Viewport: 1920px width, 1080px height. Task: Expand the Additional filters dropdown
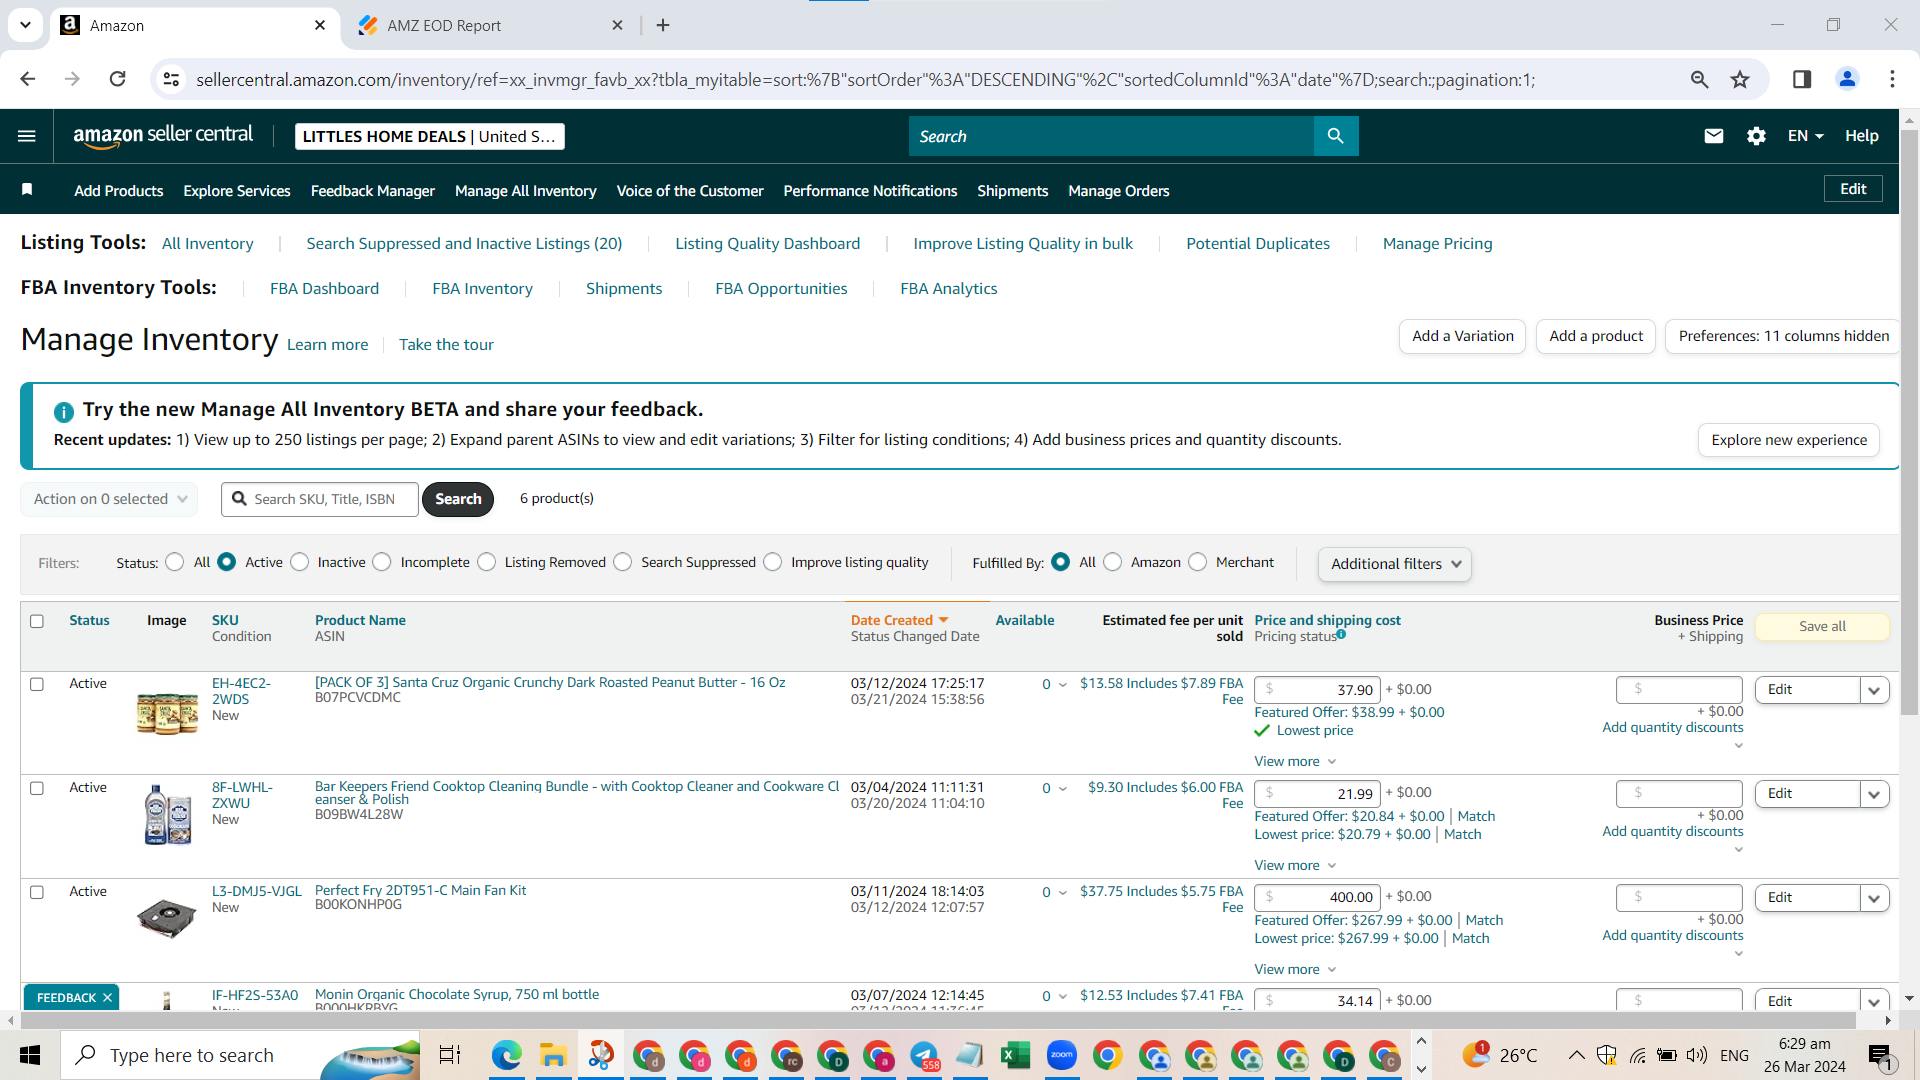[1395, 564]
